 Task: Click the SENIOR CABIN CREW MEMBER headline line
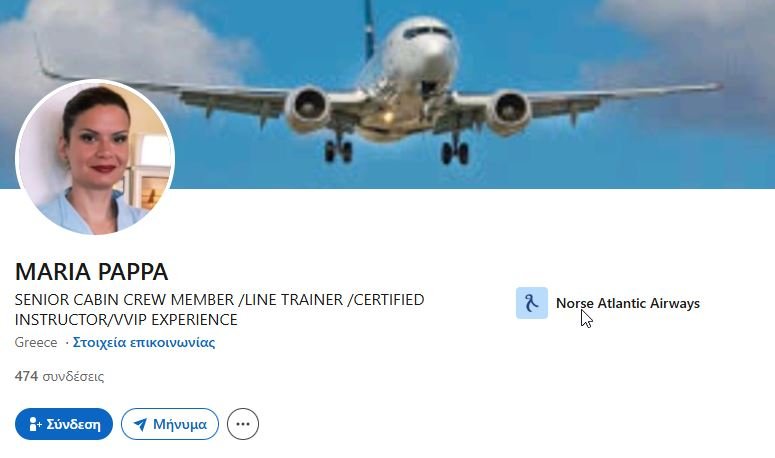click(219, 300)
